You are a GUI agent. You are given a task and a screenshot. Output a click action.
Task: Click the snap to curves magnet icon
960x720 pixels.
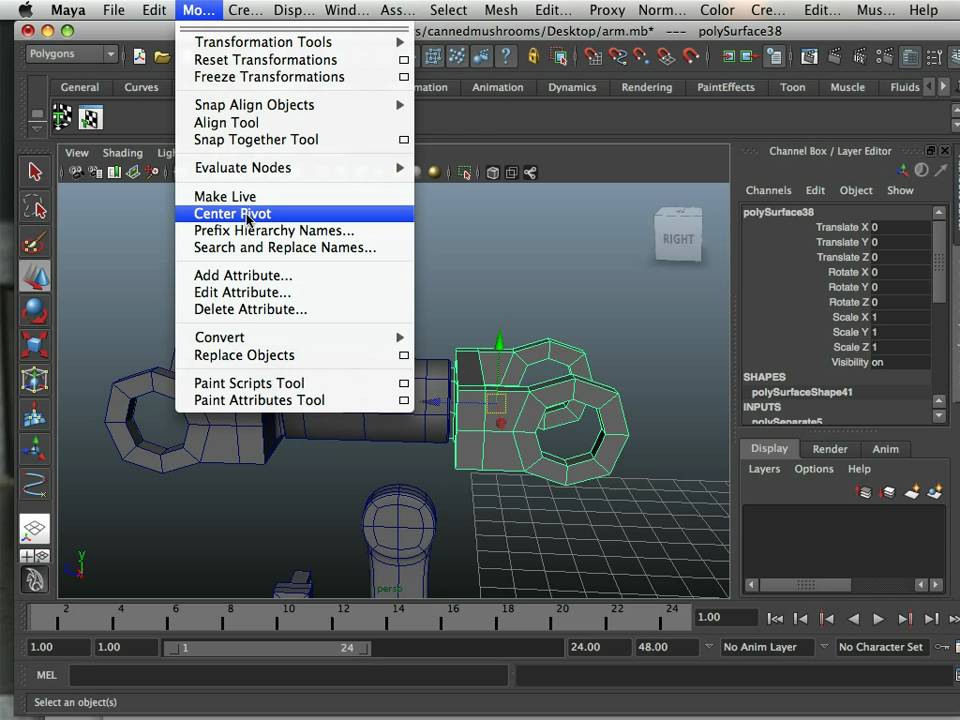(x=617, y=56)
